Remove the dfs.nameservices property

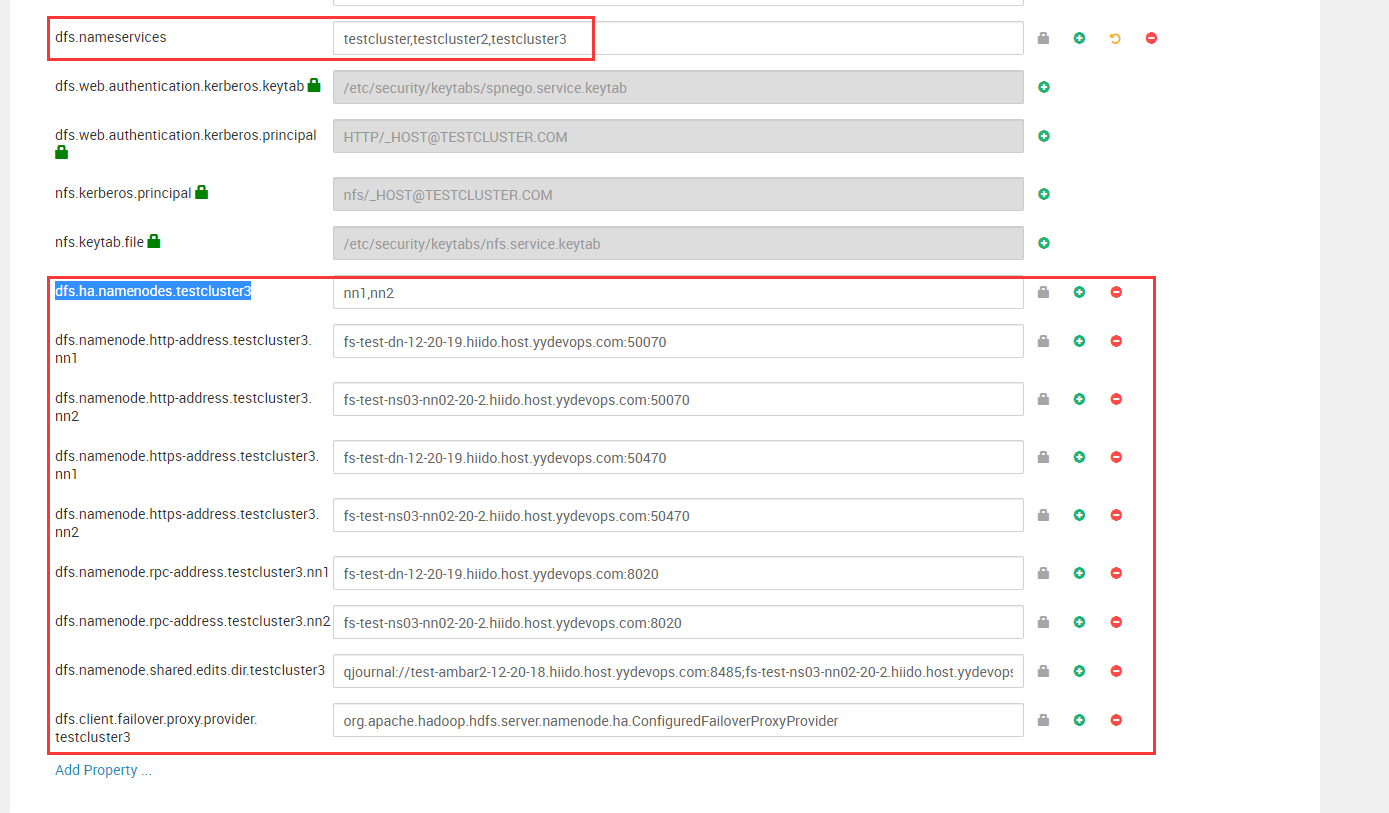(1151, 39)
